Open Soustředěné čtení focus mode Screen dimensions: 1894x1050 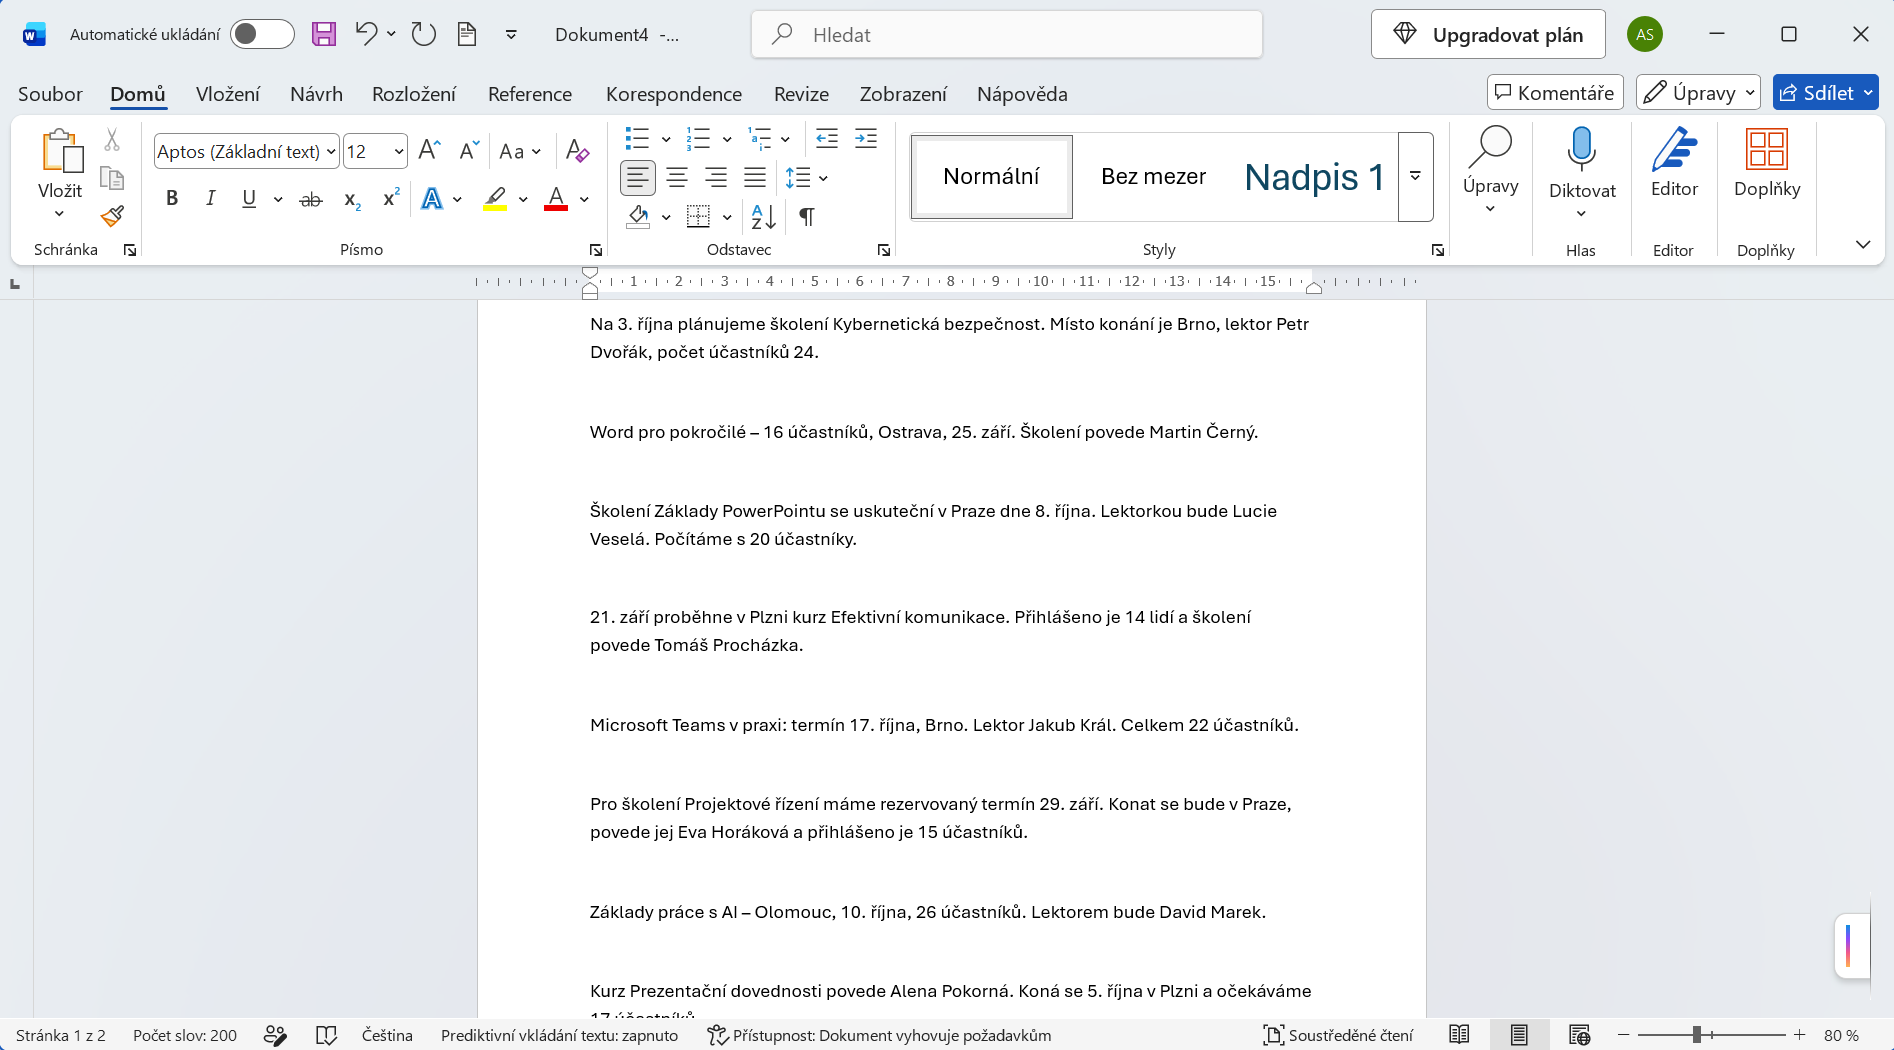click(x=1338, y=1035)
